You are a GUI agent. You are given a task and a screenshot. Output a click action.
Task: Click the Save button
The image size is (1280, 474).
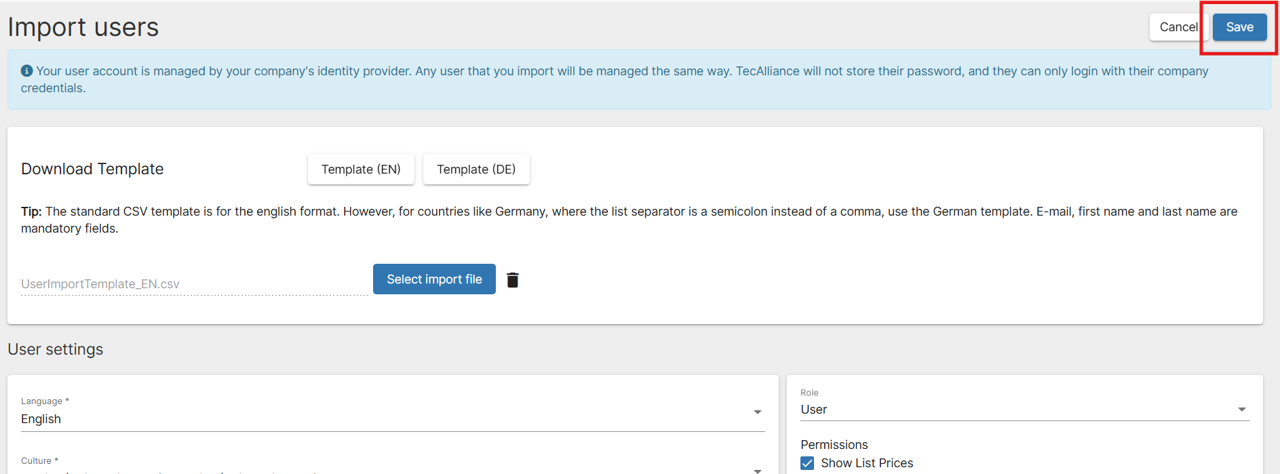(x=1239, y=27)
